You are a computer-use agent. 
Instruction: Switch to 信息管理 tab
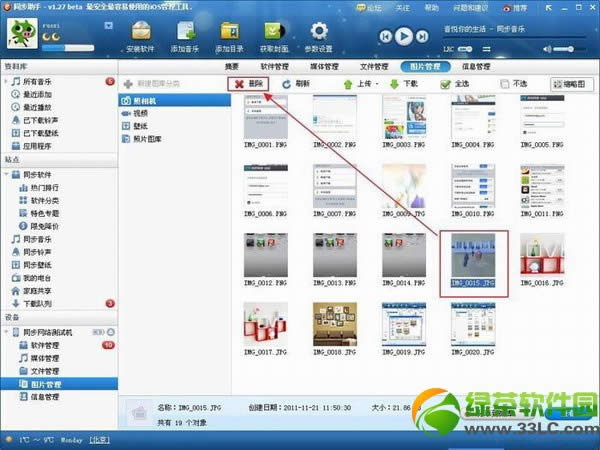pyautogui.click(x=476, y=67)
